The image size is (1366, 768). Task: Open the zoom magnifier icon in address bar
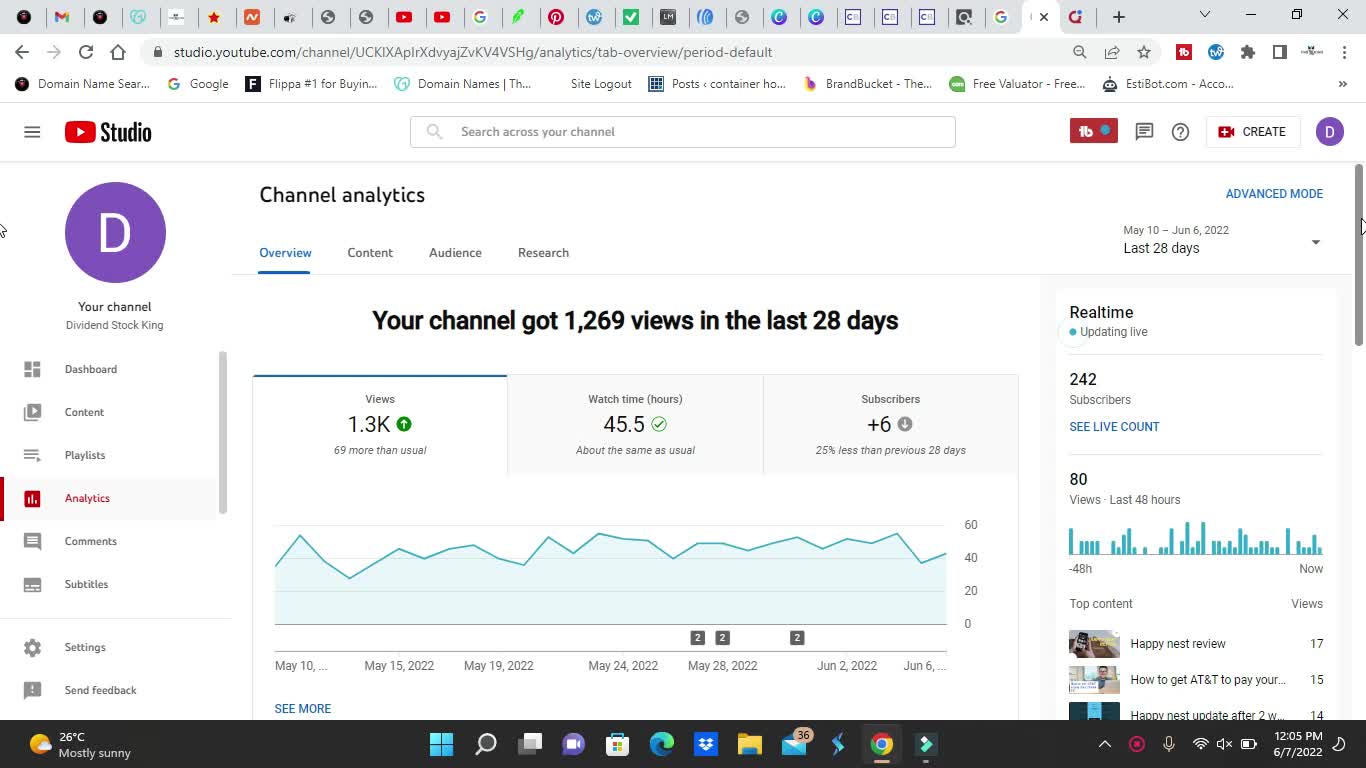coord(1080,52)
